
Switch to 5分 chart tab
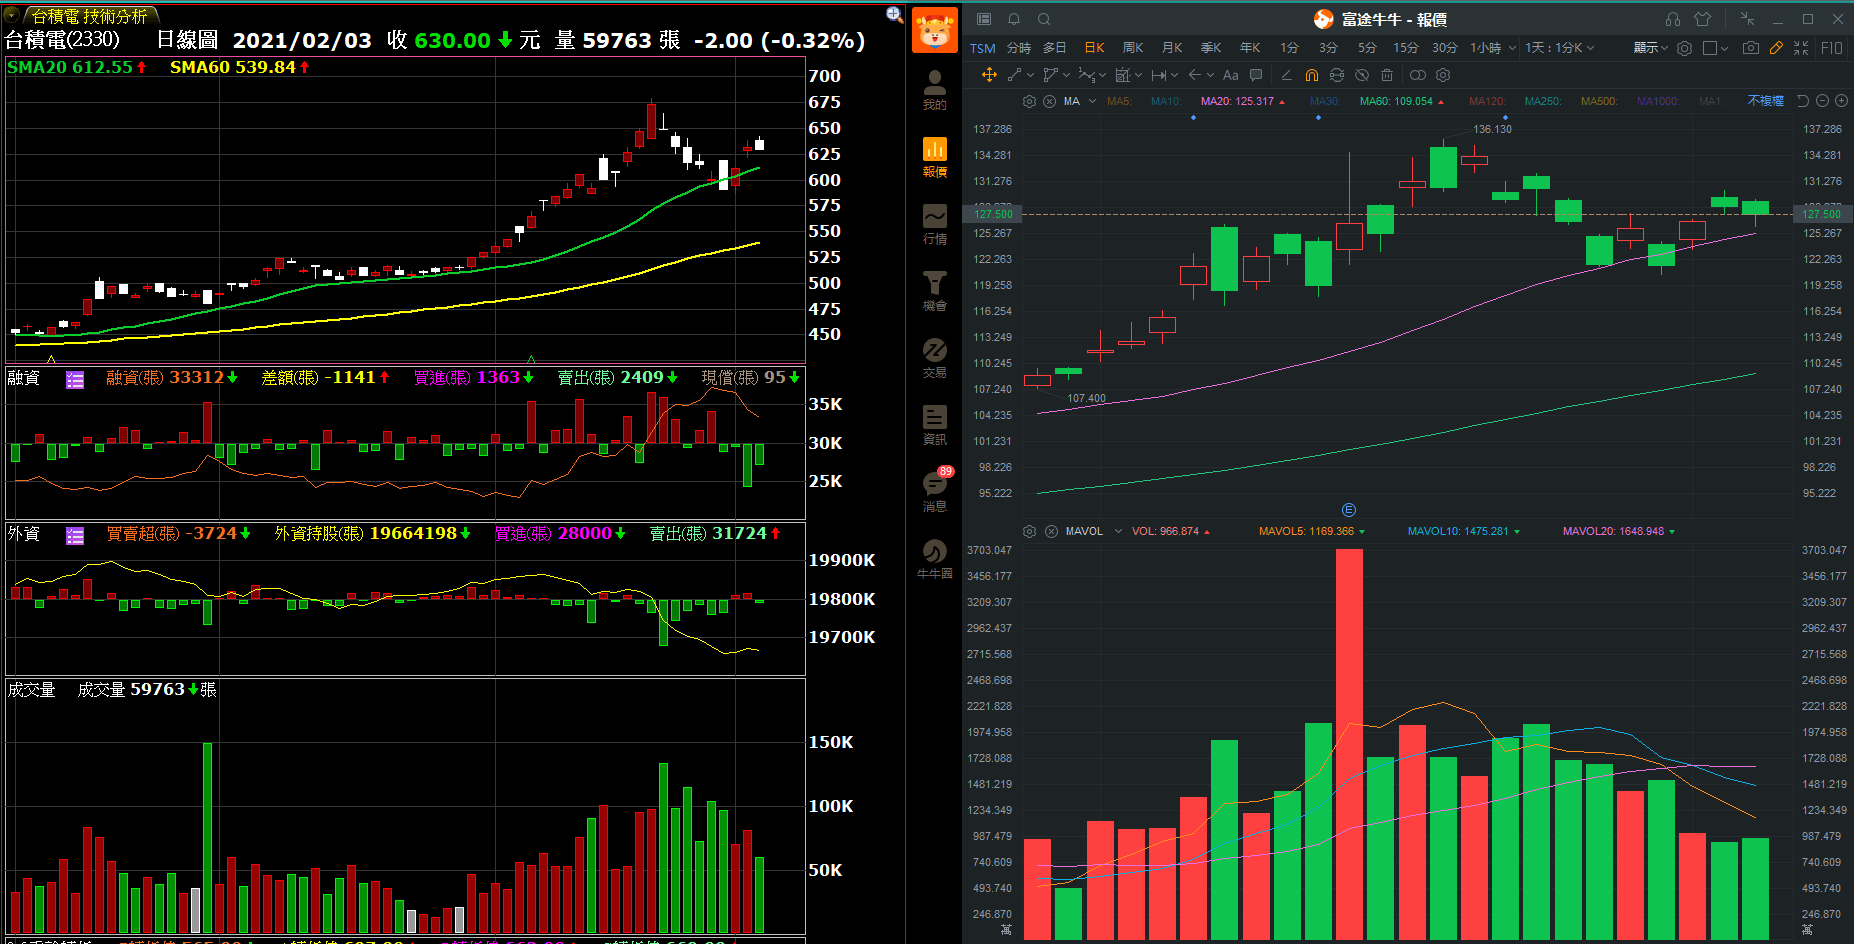tap(1367, 48)
